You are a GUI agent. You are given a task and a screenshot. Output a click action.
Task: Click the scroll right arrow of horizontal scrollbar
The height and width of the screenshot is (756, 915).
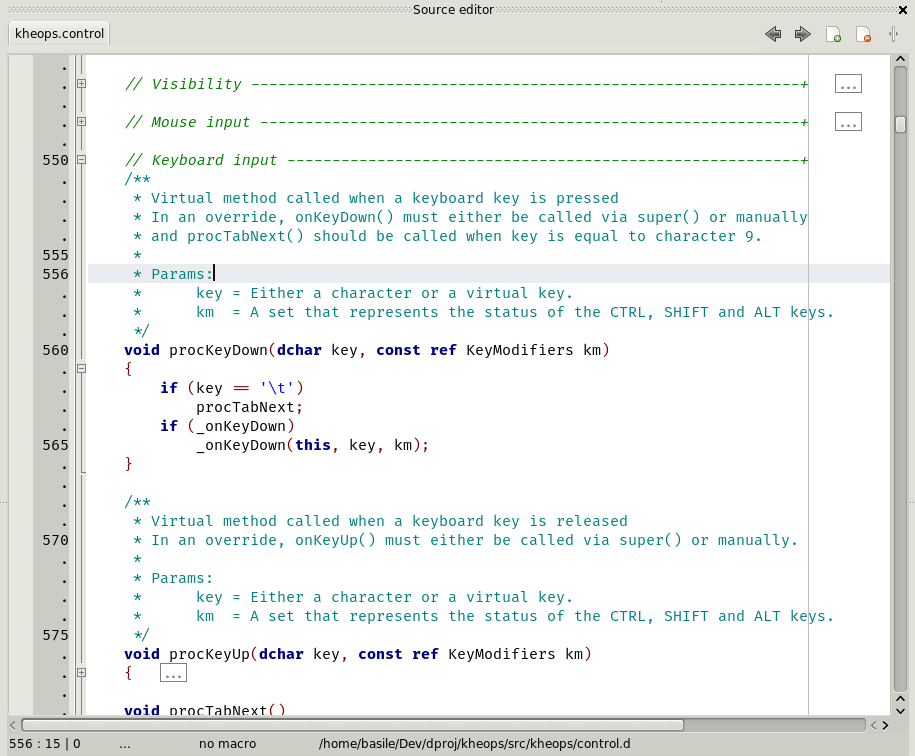(x=884, y=725)
